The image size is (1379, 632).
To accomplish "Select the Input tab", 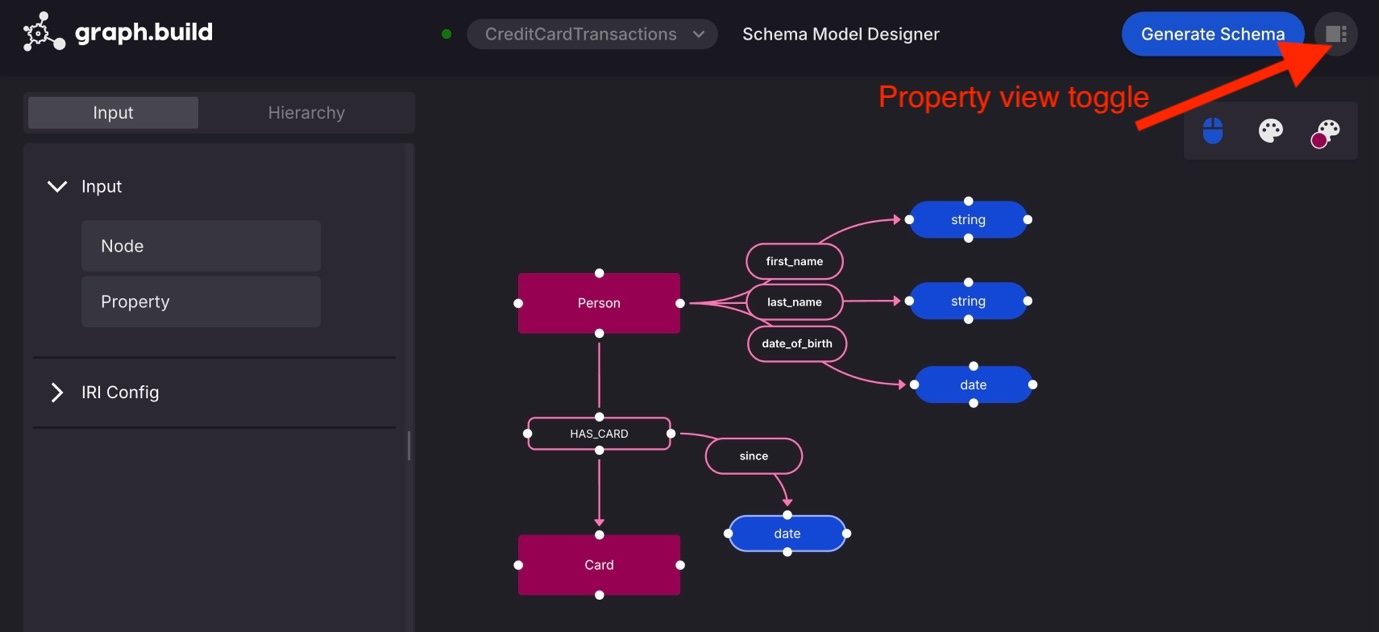I will point(113,113).
